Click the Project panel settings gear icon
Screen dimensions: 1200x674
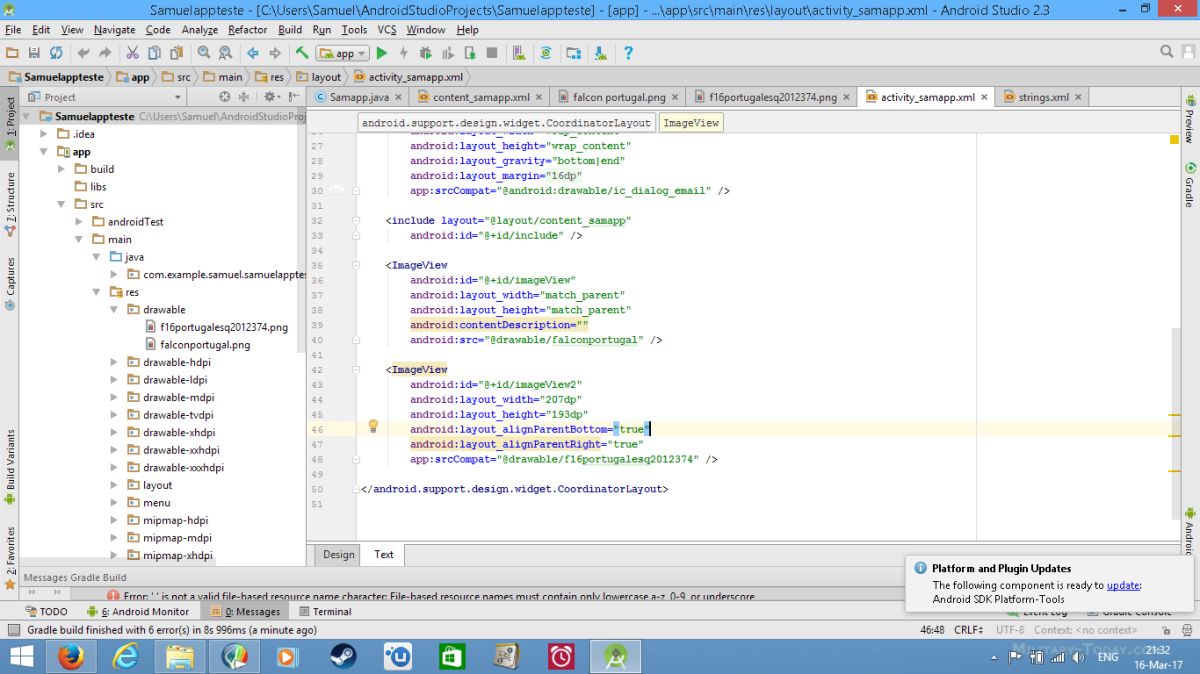[269, 97]
